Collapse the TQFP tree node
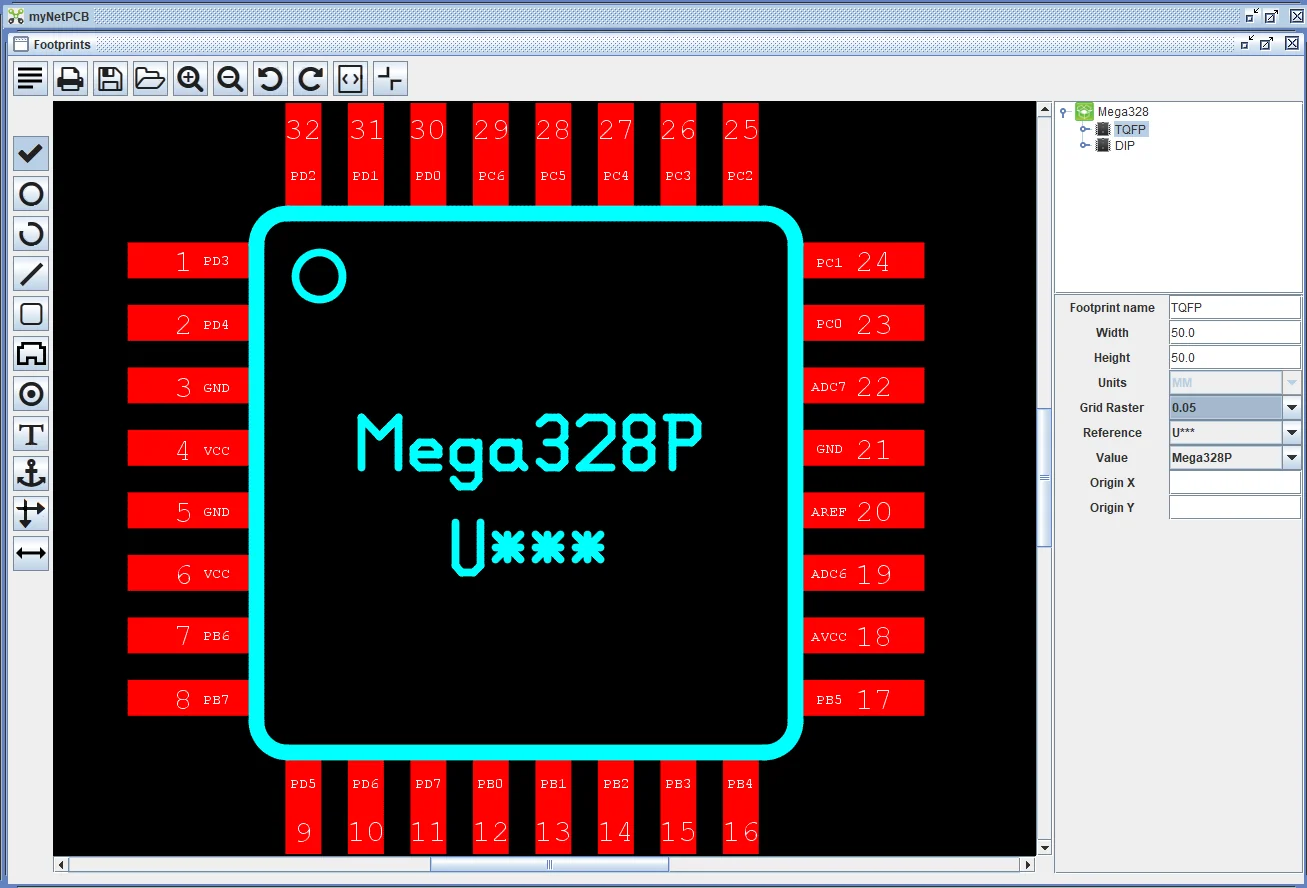 click(1084, 128)
